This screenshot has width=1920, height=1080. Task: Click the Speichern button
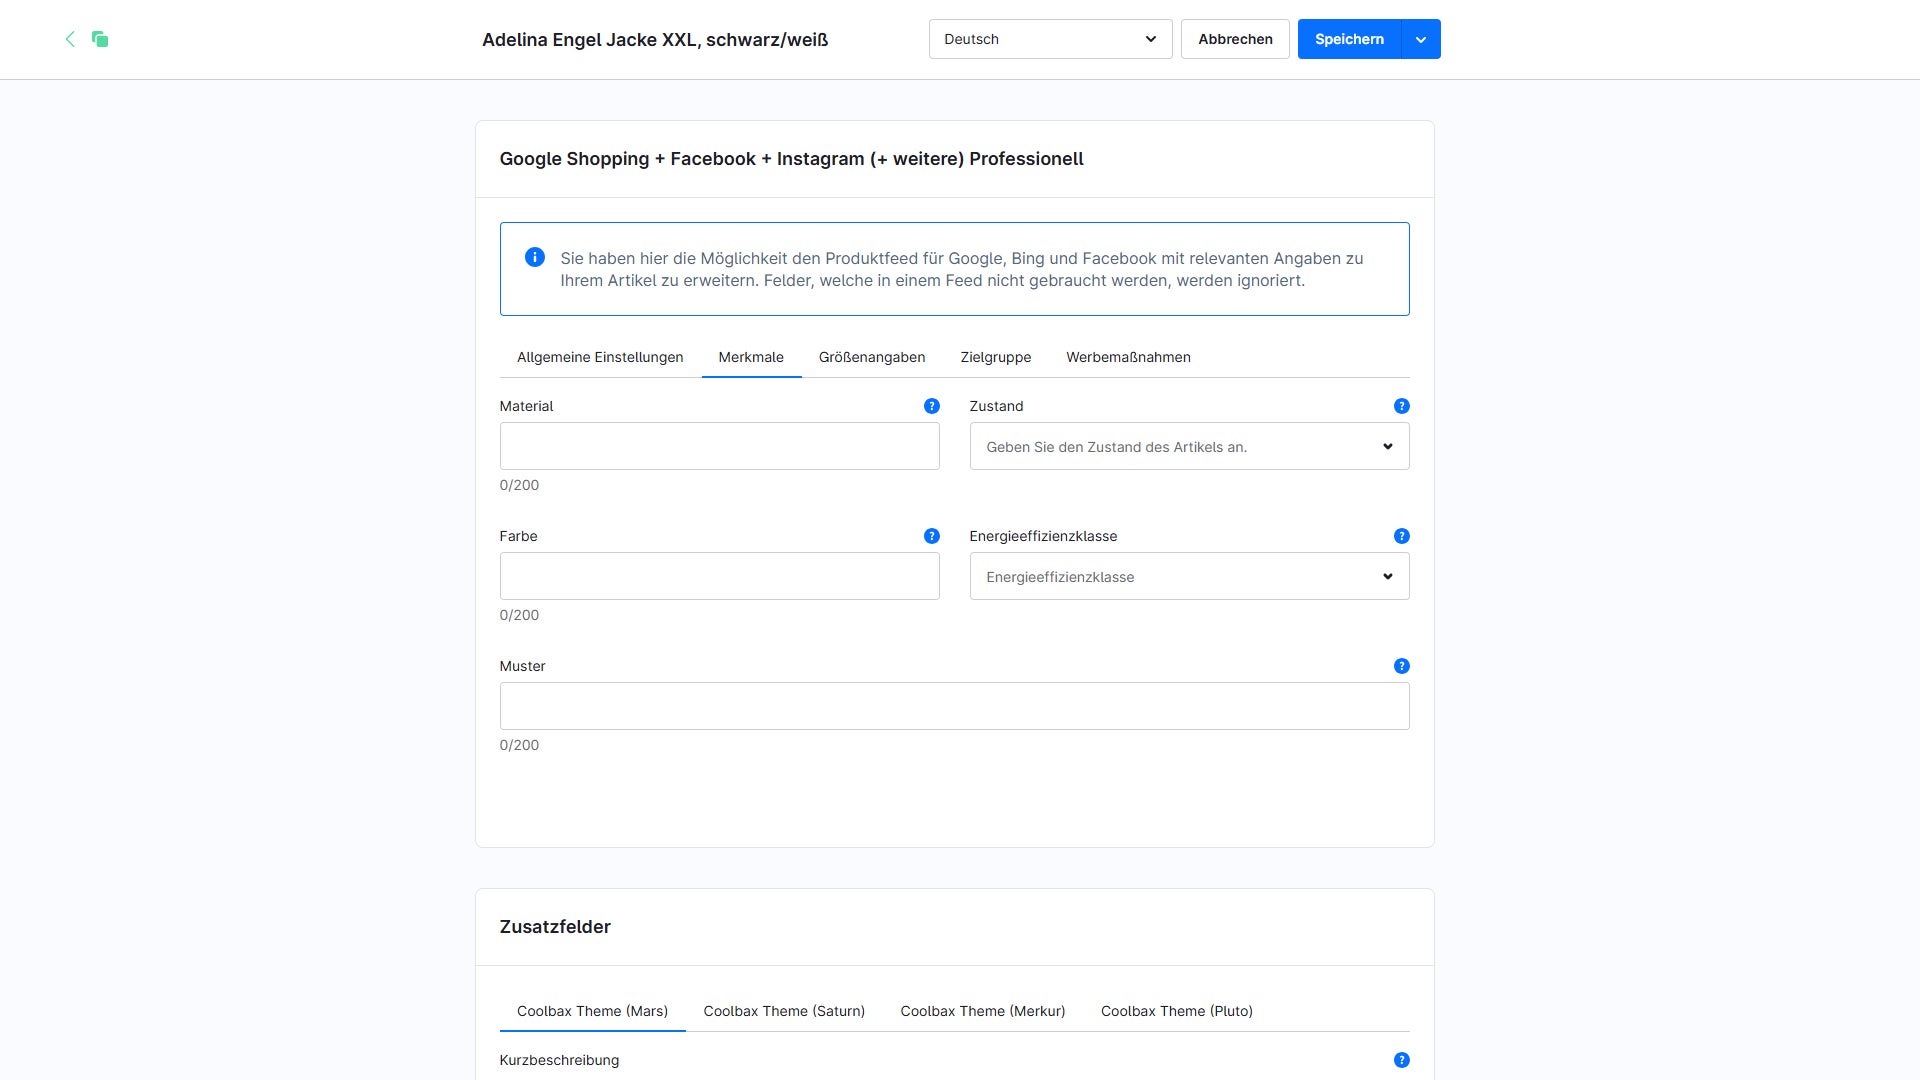(x=1349, y=39)
